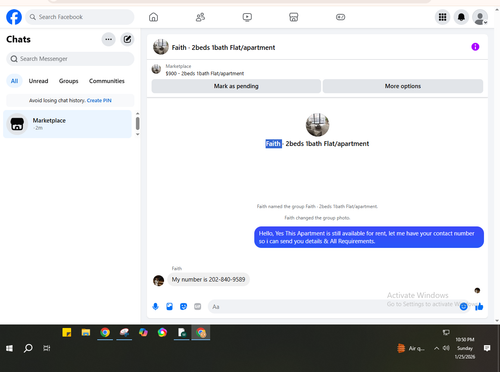
Task: Click the blue apartment availability message bubble
Action: [369, 237]
